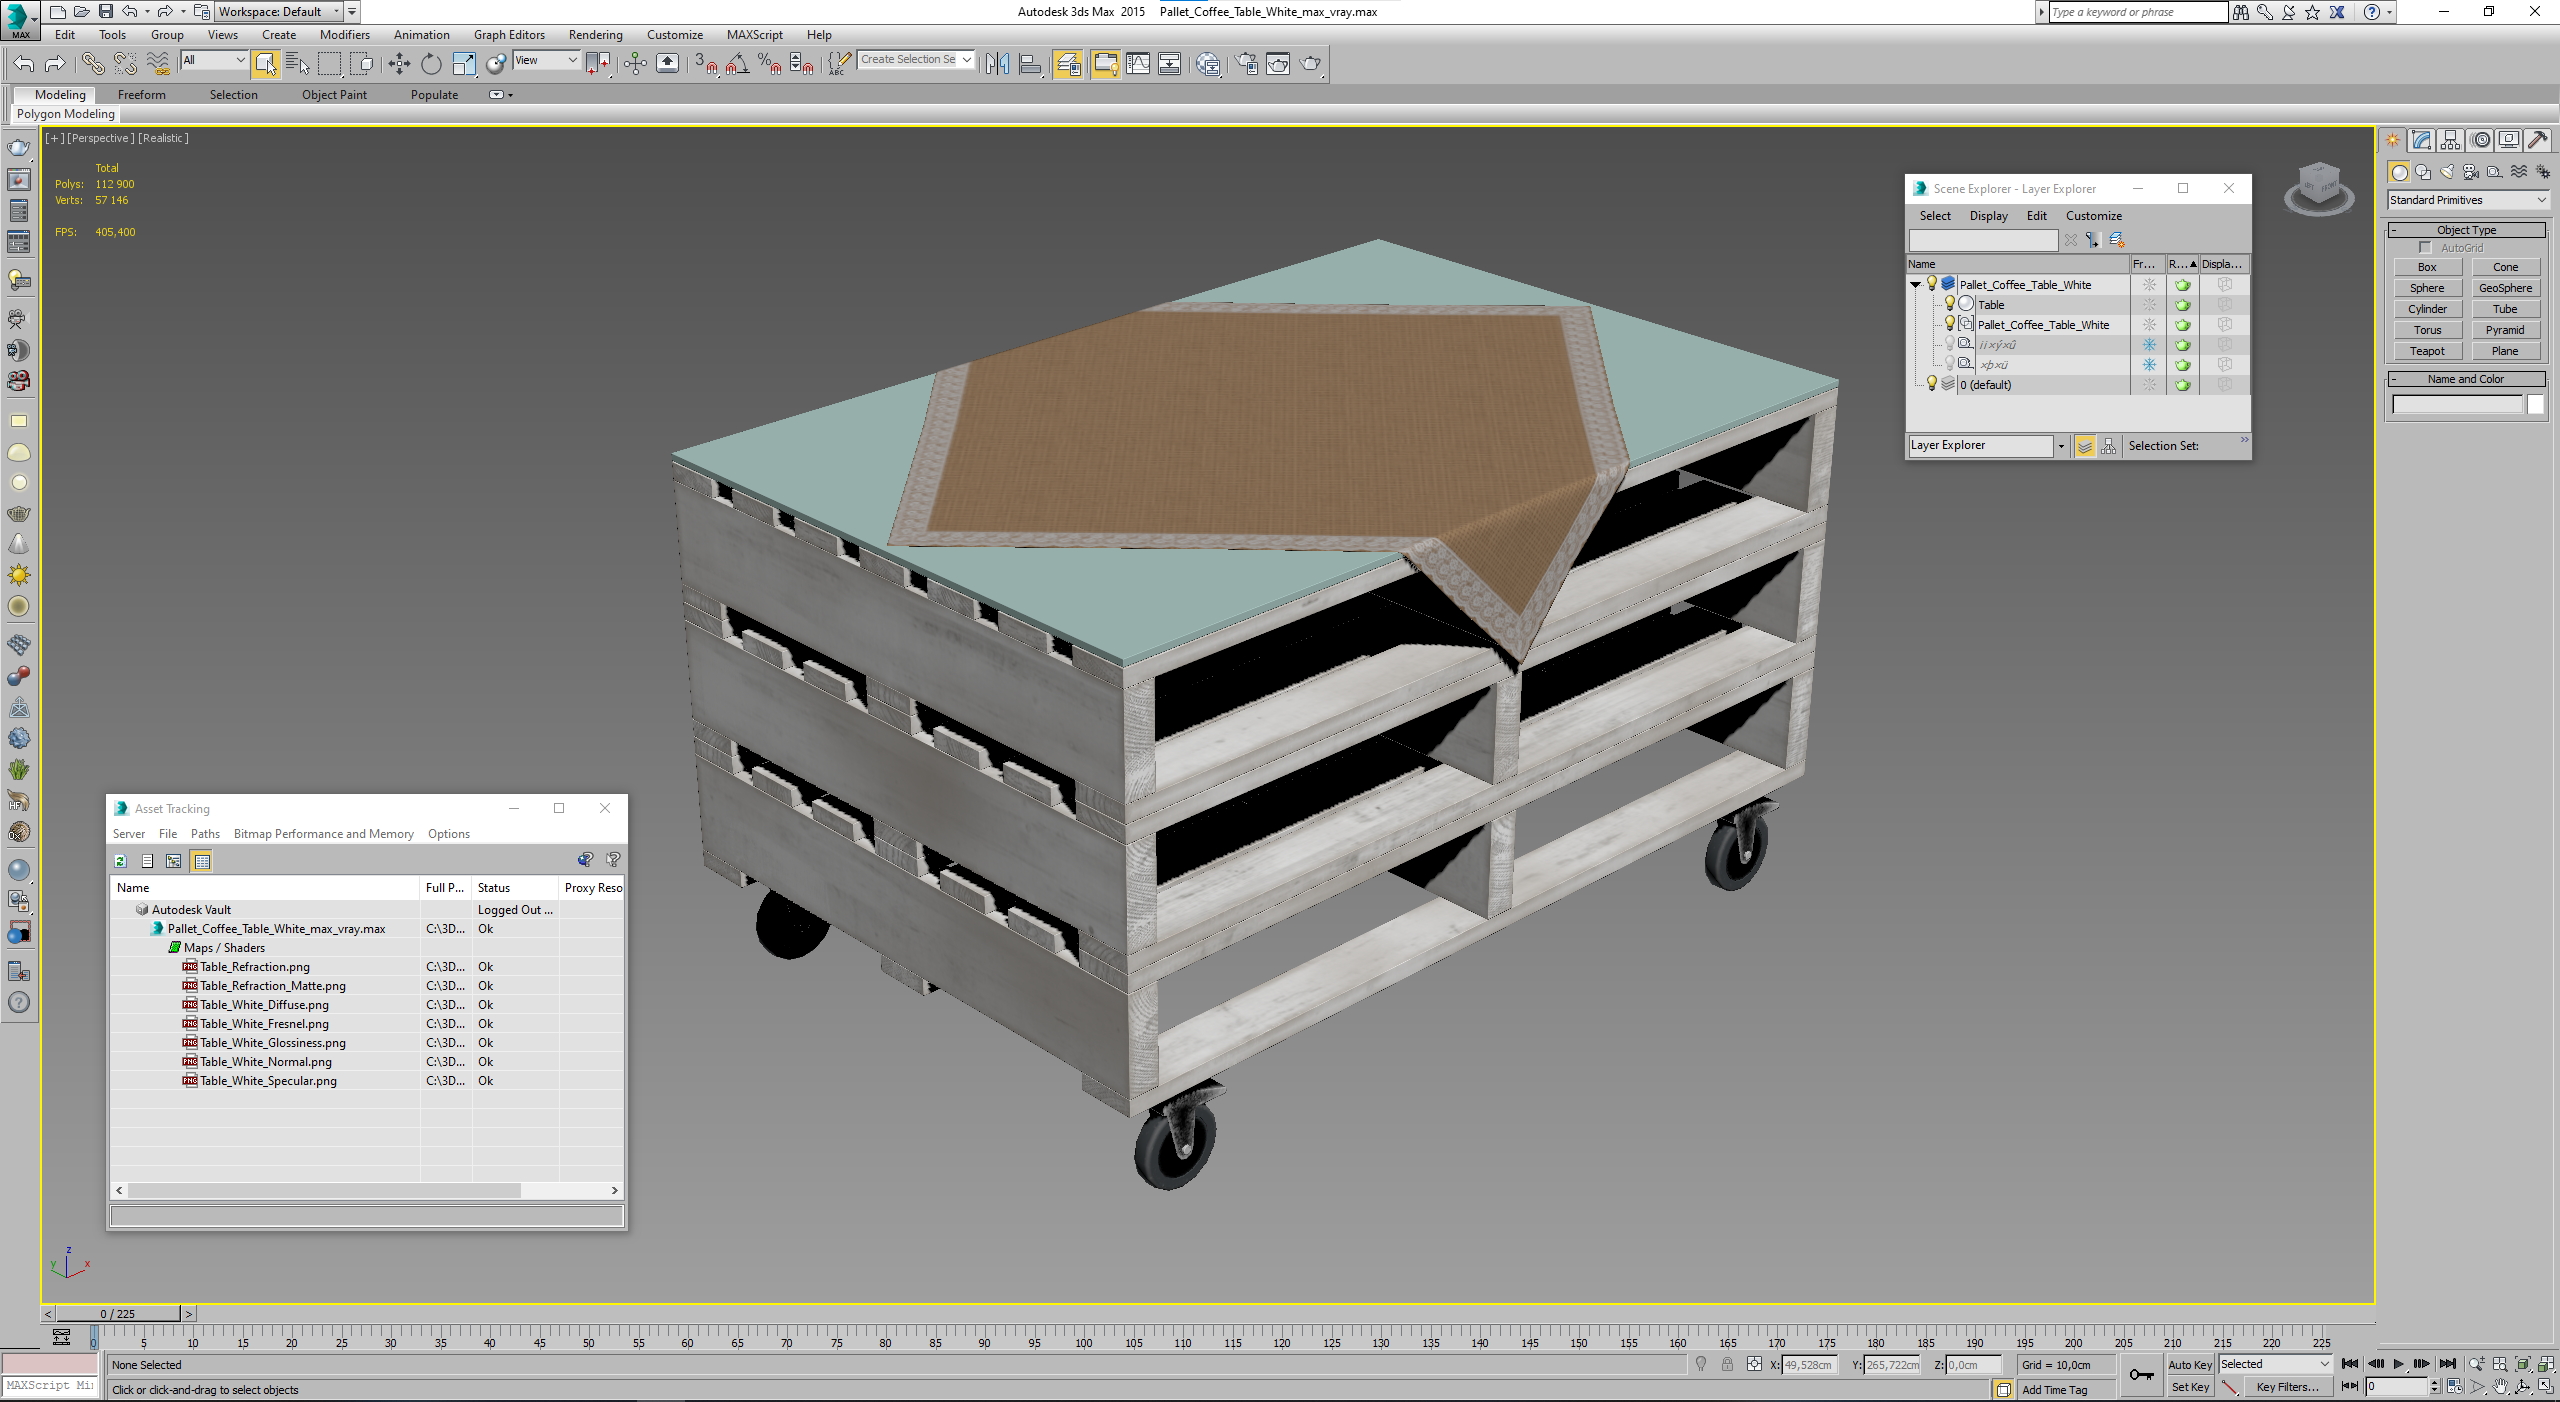Switch to the Object Paint ribbon tab
2560x1402 pixels.
click(334, 95)
